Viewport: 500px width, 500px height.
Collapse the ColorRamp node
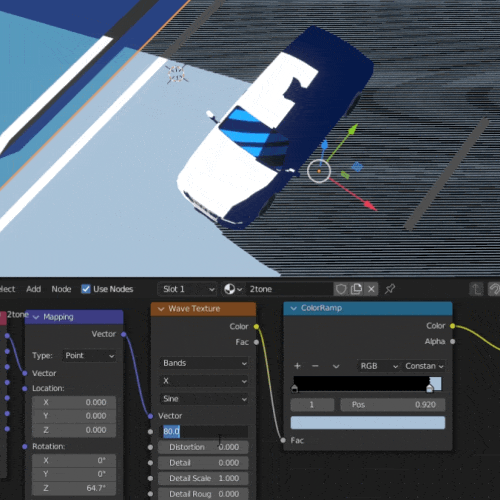pos(294,308)
